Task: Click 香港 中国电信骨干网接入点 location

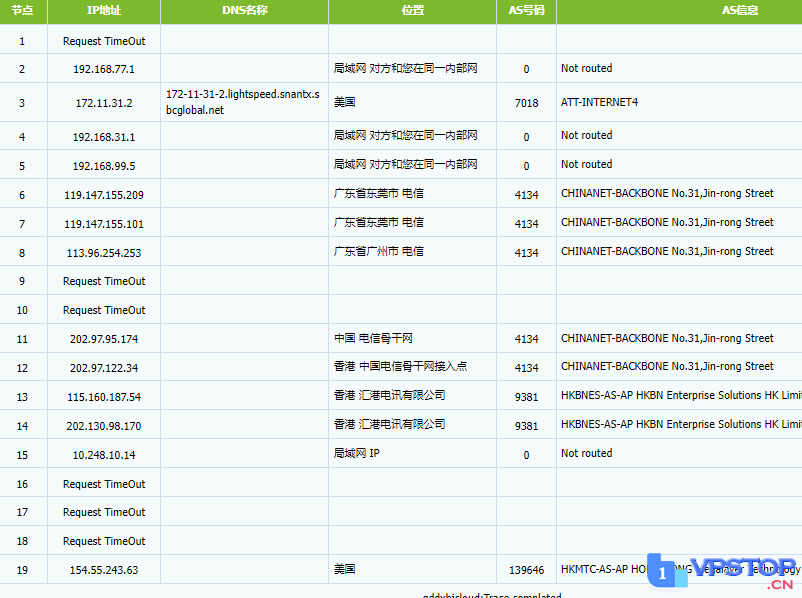Action: click(x=400, y=366)
